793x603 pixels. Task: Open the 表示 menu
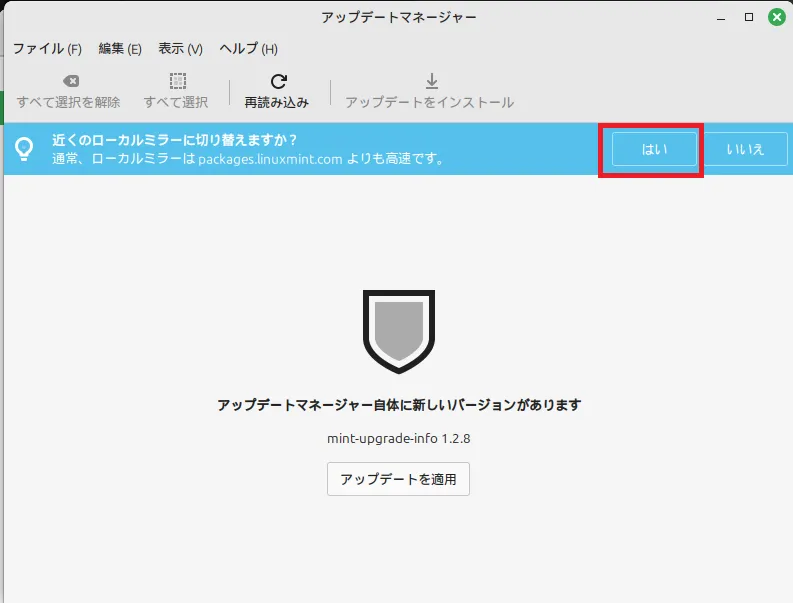pyautogui.click(x=180, y=49)
